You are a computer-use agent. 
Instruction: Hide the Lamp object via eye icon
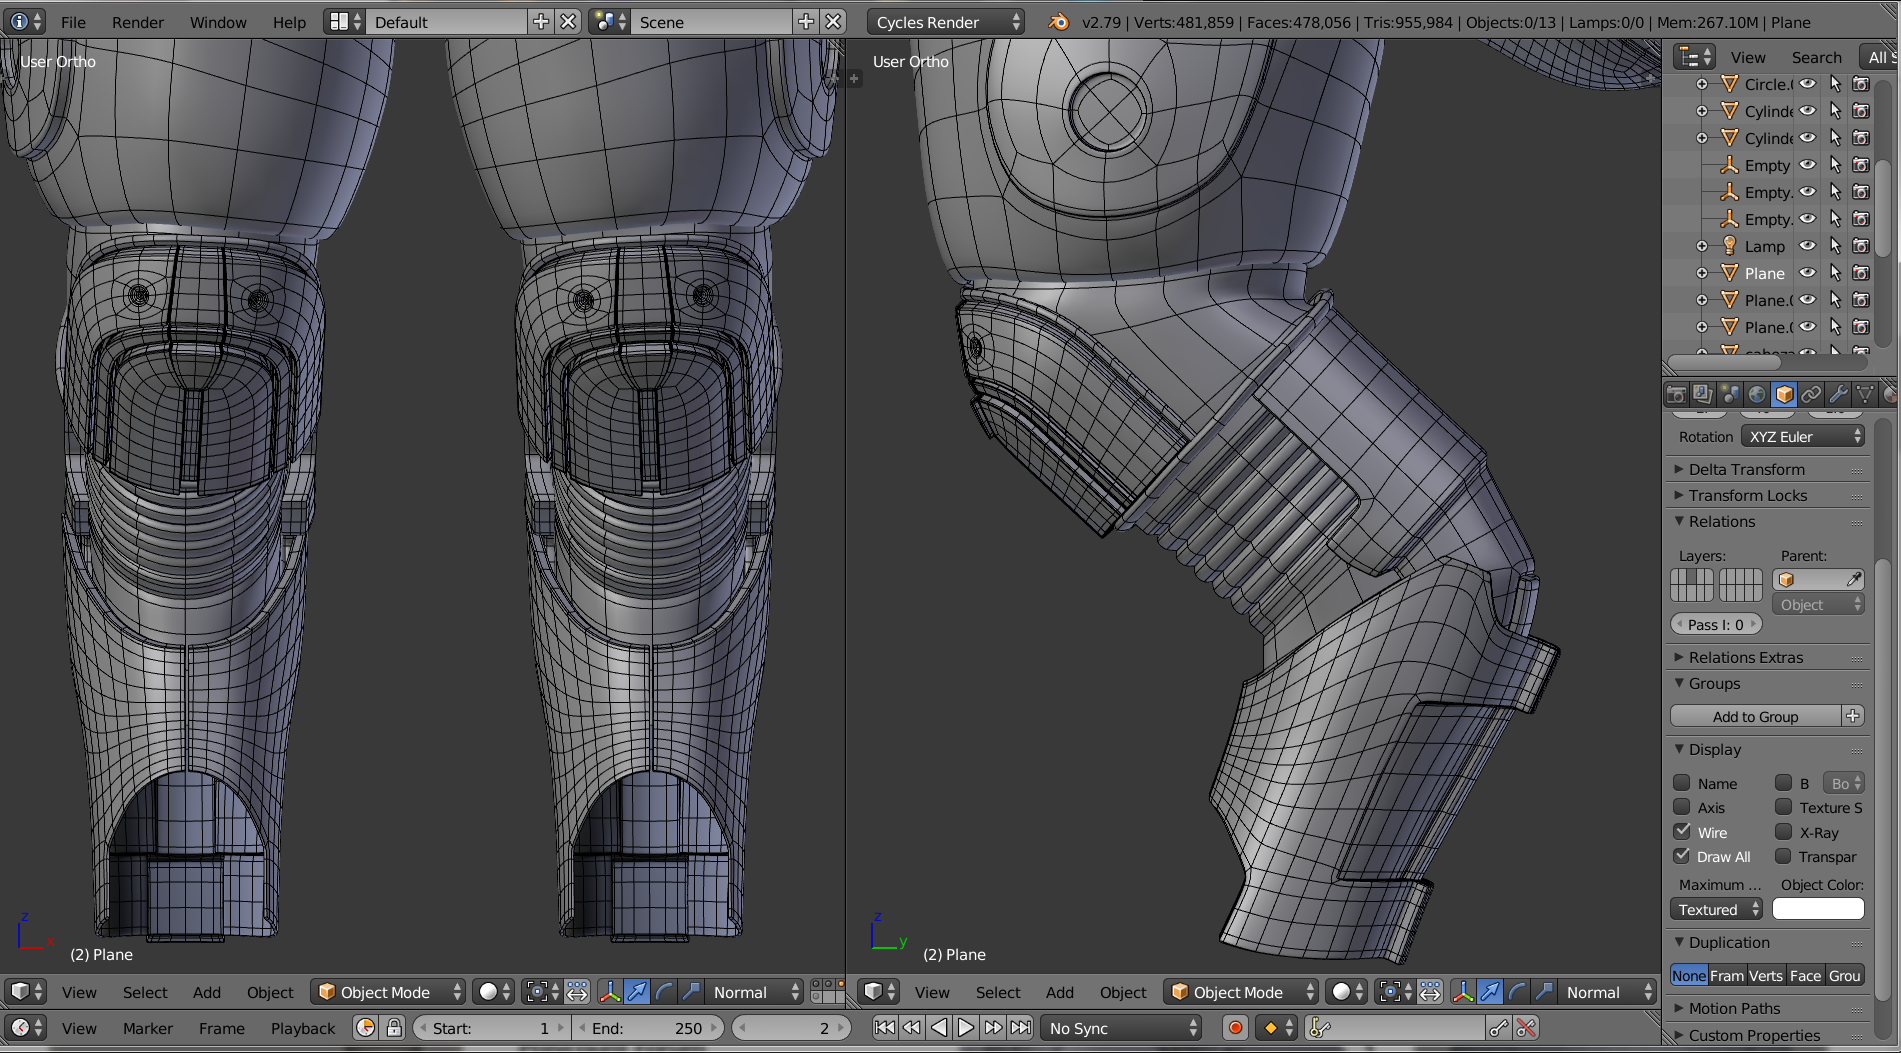[1808, 246]
